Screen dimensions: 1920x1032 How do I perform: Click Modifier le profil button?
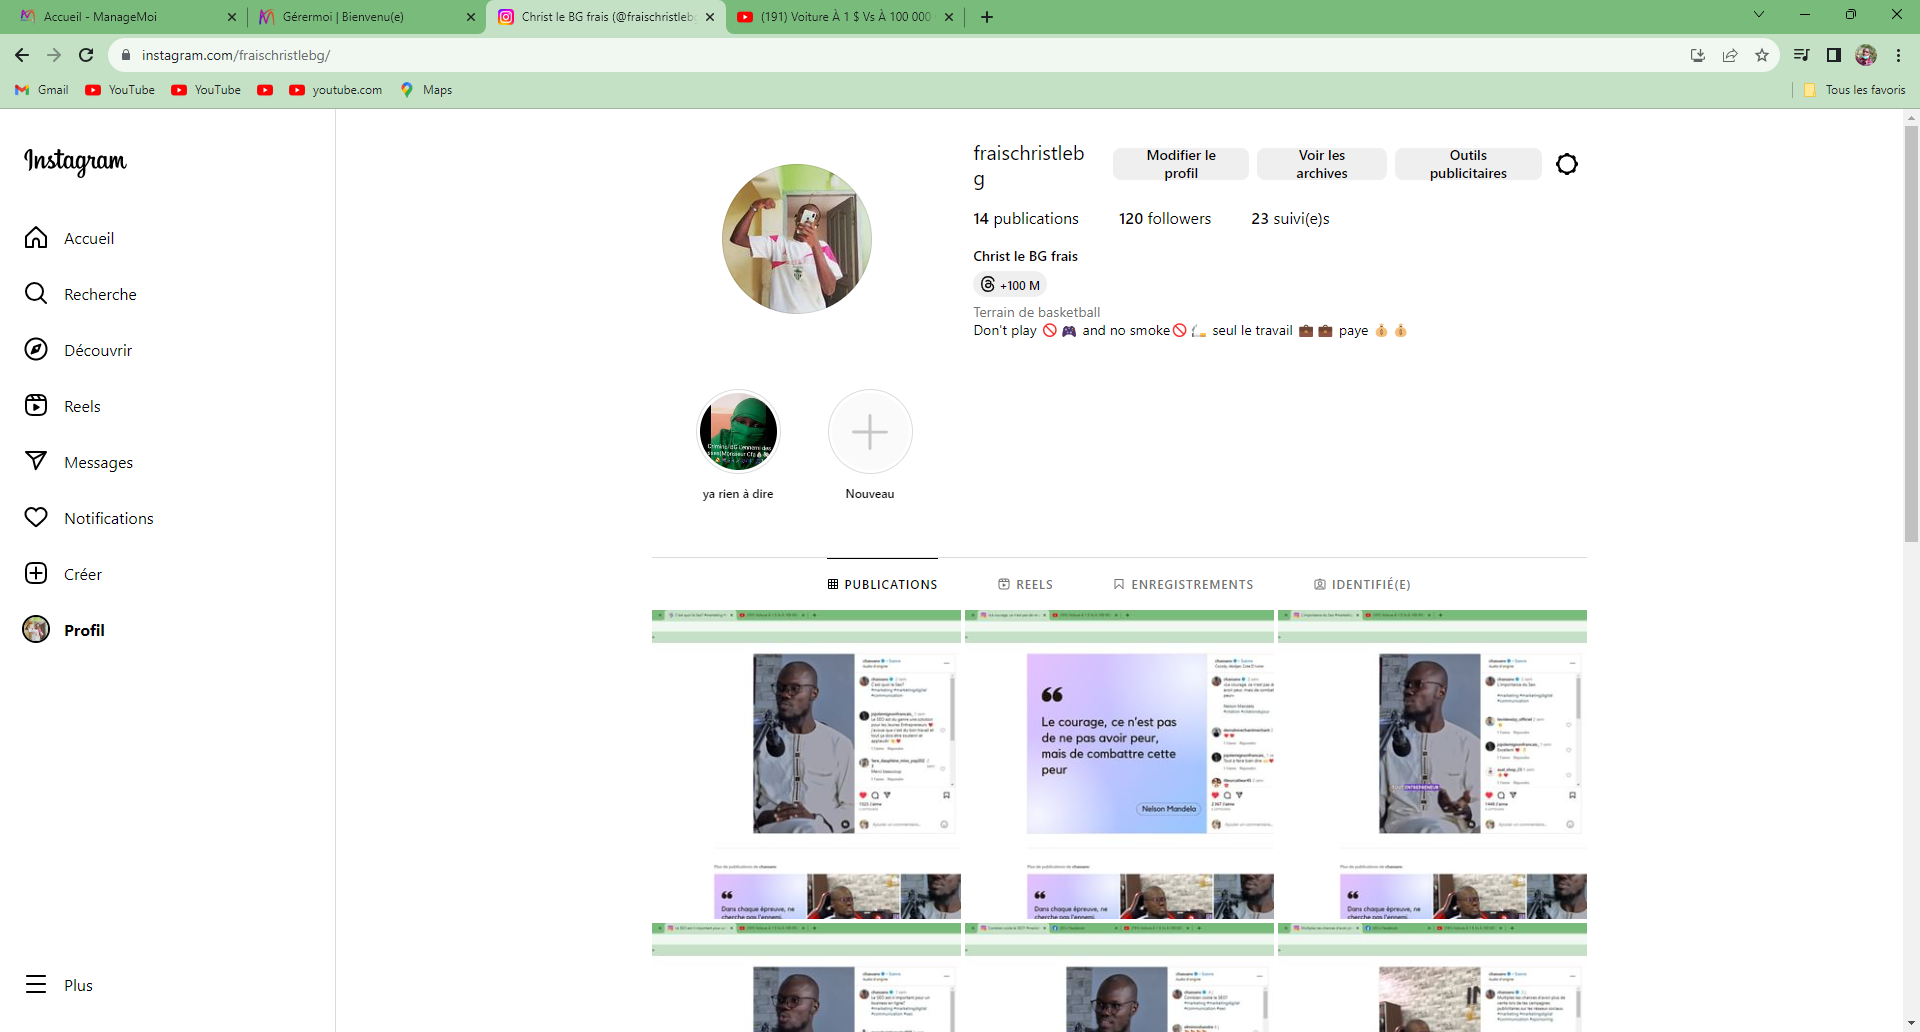pos(1180,164)
